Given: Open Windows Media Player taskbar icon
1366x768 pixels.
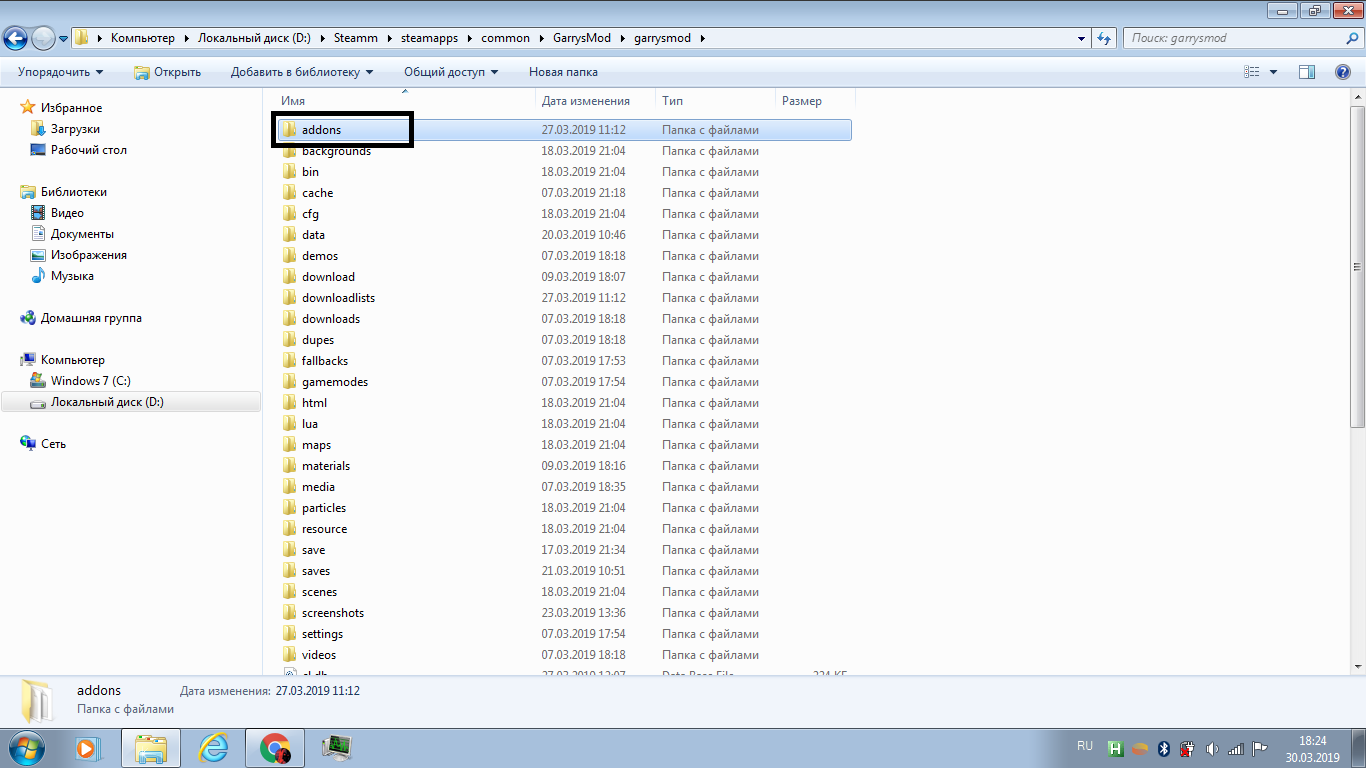Looking at the screenshot, I should tap(89, 747).
